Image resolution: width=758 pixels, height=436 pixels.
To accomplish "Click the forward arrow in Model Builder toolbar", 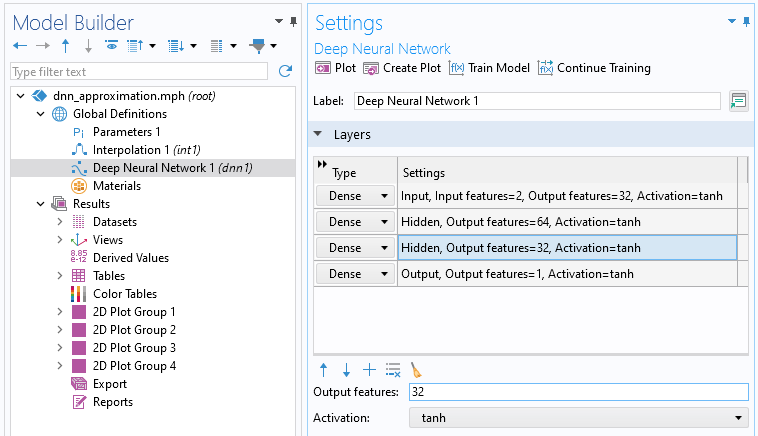I will [43, 46].
